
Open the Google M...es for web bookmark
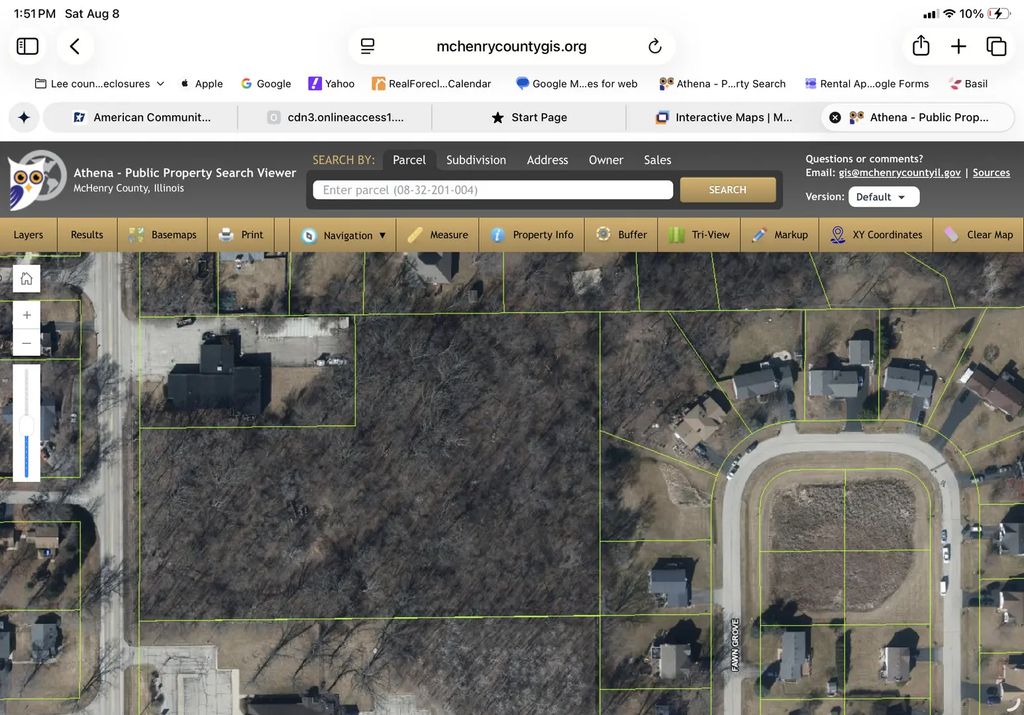[576, 84]
